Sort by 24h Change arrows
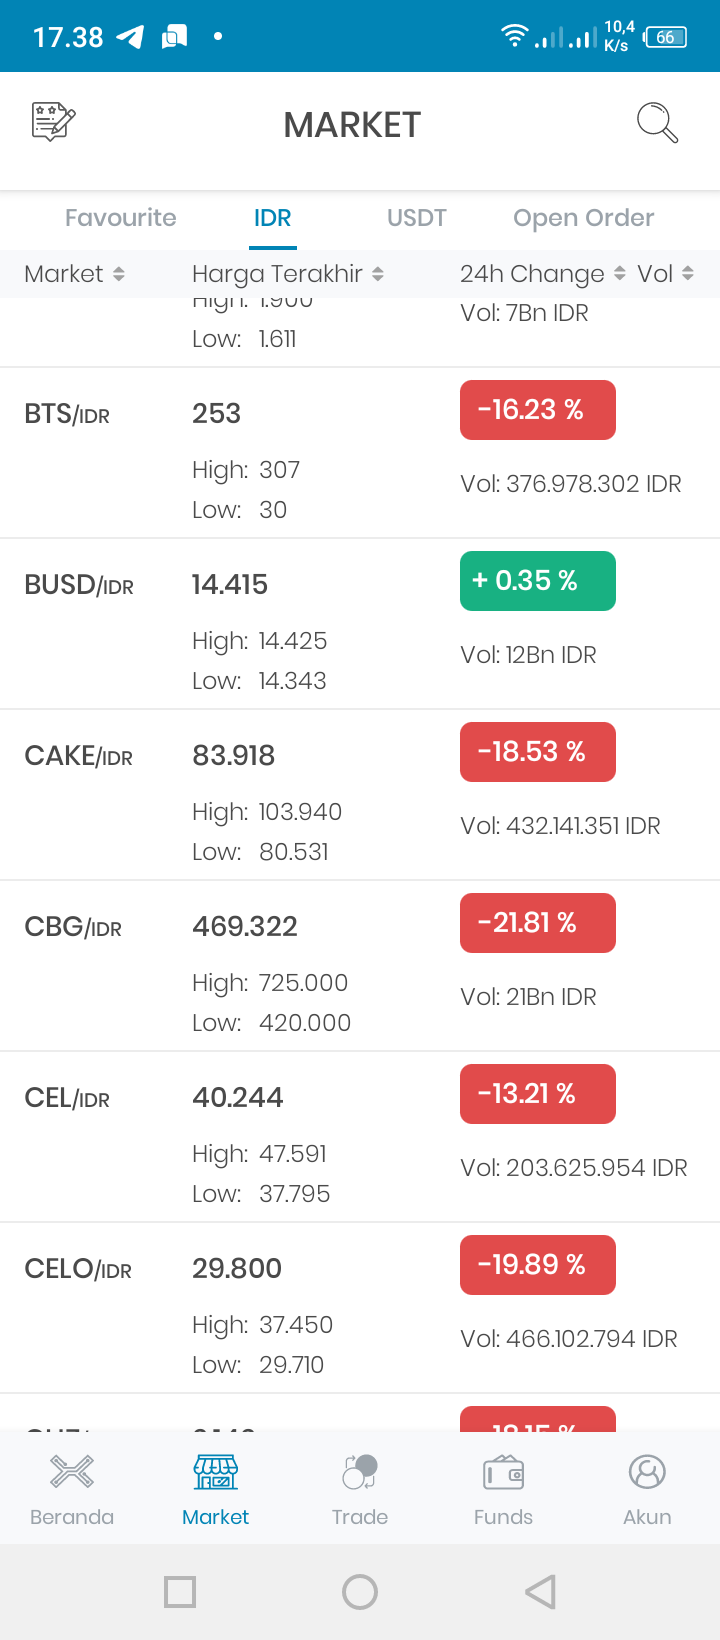 click(x=620, y=274)
